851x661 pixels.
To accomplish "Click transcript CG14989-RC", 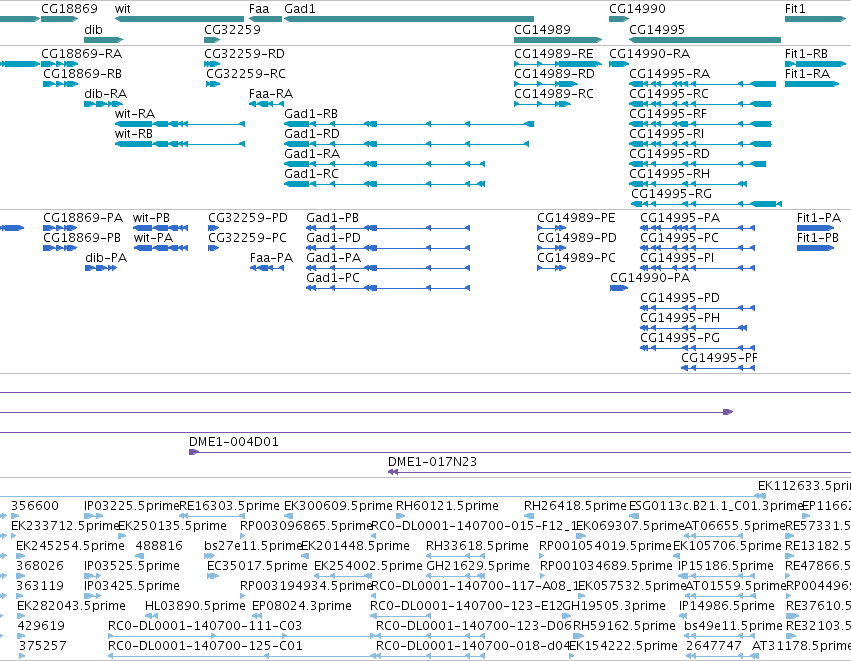I will pos(542,104).
